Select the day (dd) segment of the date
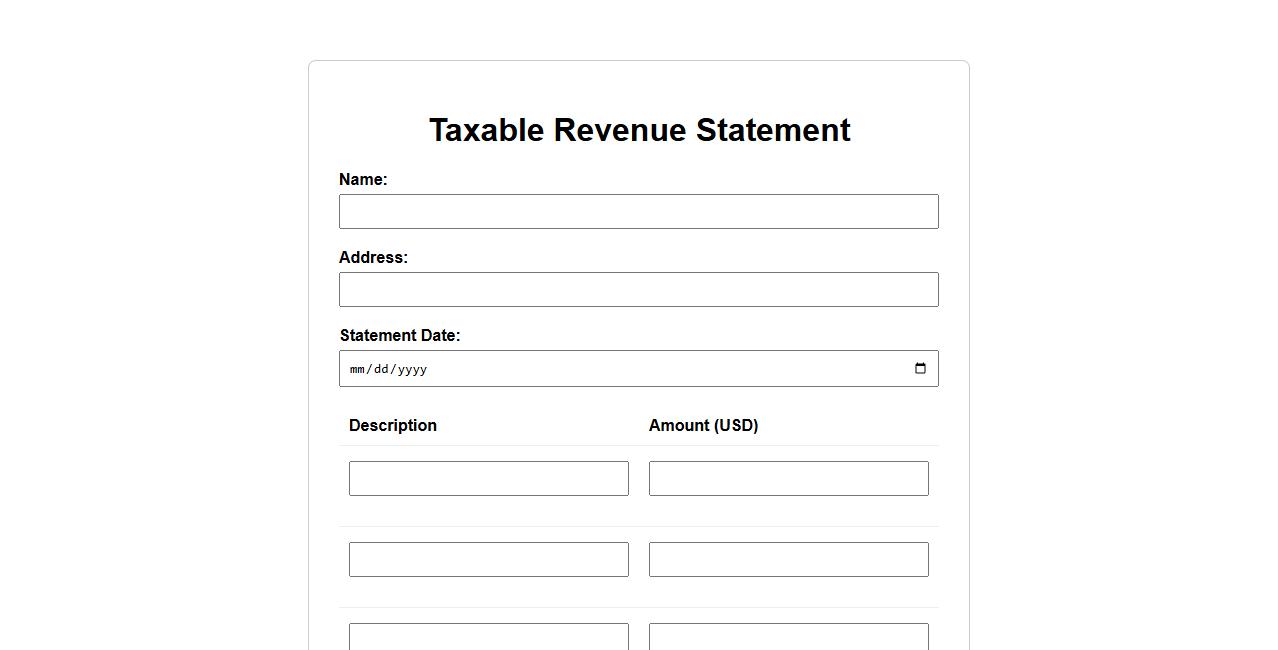 381,370
